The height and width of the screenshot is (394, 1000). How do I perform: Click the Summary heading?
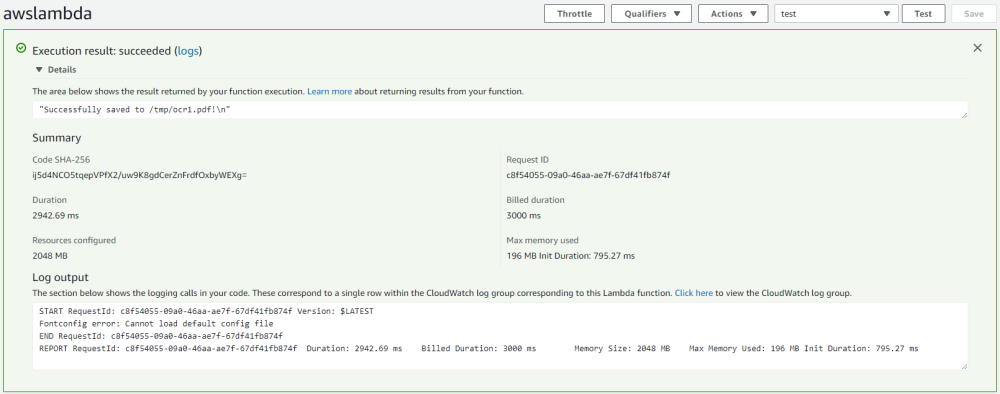click(57, 138)
